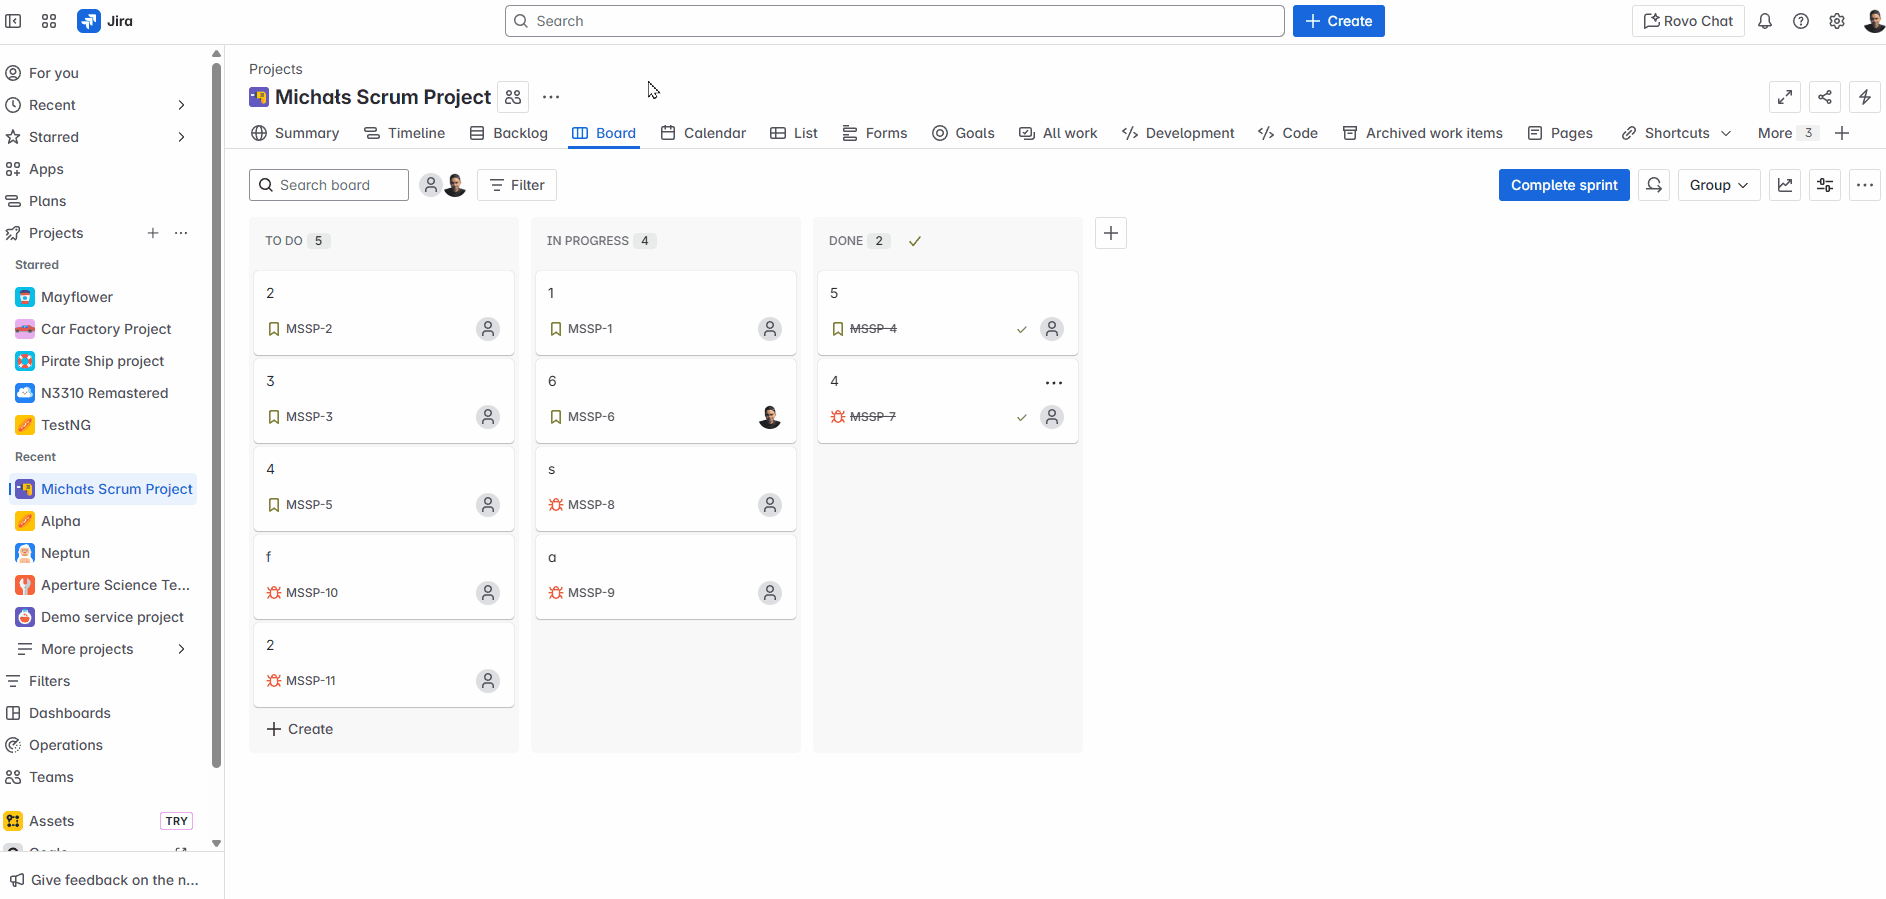The width and height of the screenshot is (1886, 899).
Task: Open your profile avatar menu
Action: 1874,21
